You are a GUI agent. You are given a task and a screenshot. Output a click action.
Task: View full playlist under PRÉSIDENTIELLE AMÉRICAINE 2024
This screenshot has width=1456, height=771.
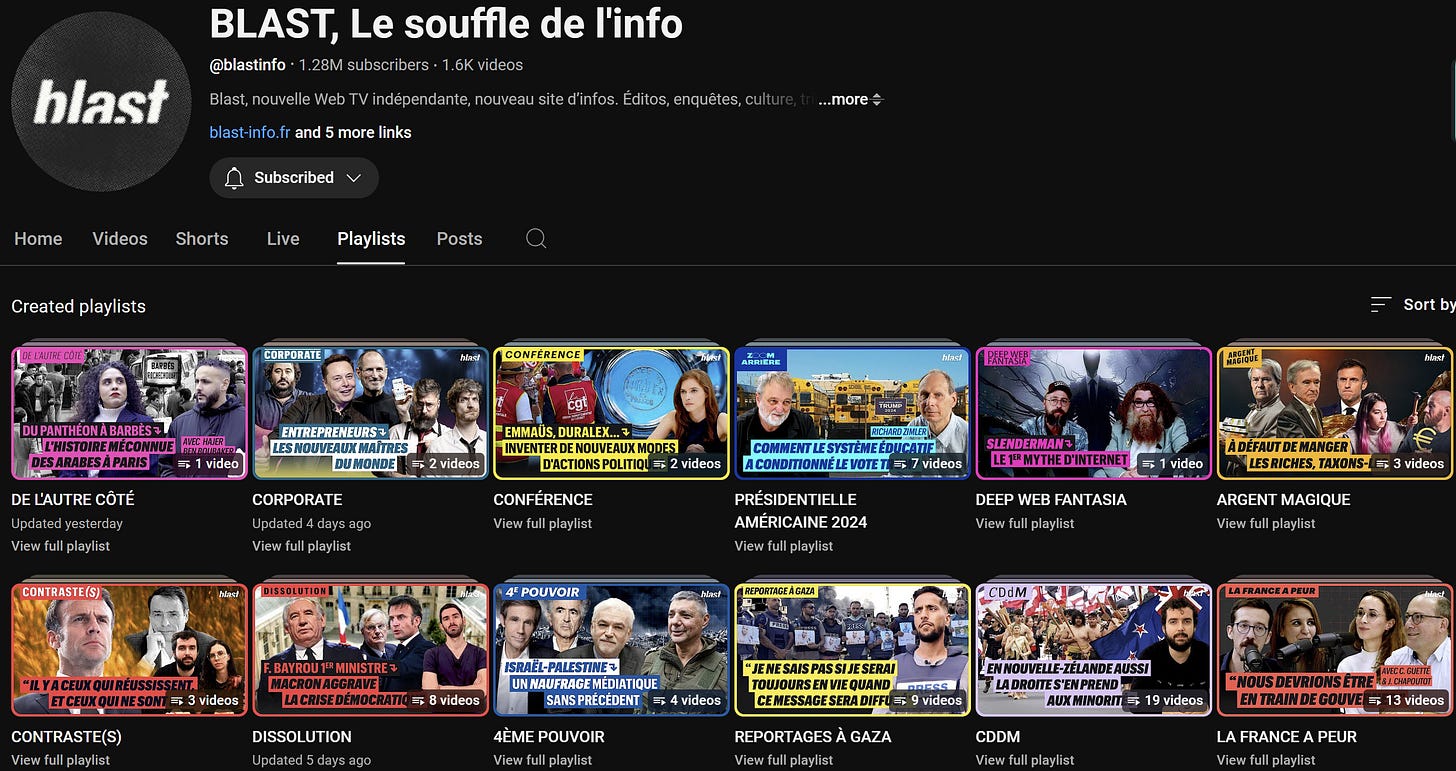tap(783, 546)
